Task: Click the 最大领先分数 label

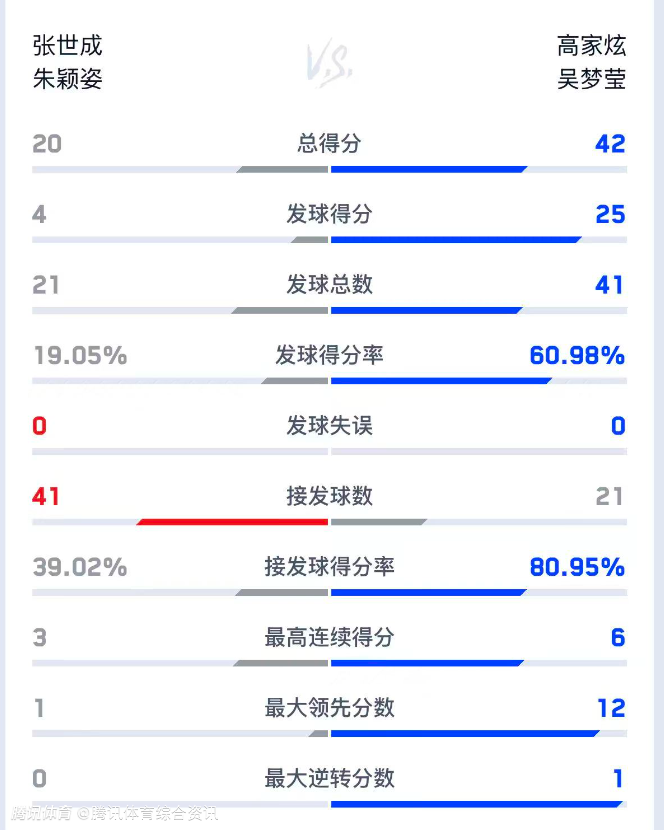Action: [x=329, y=708]
